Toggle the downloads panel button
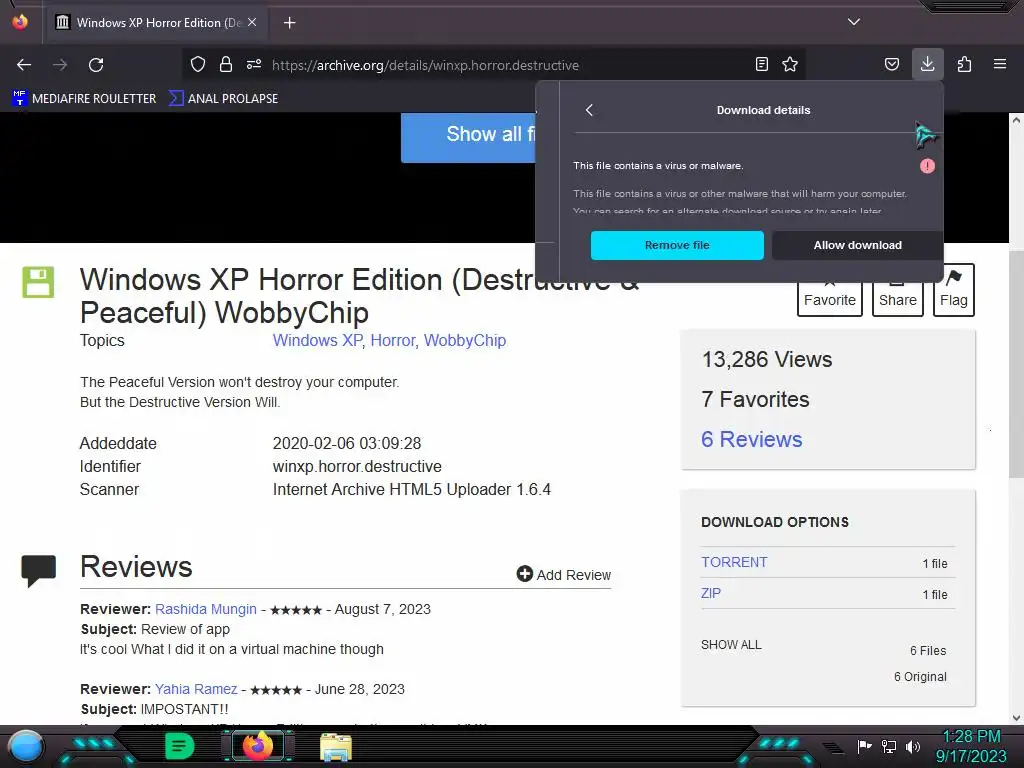 click(x=927, y=64)
